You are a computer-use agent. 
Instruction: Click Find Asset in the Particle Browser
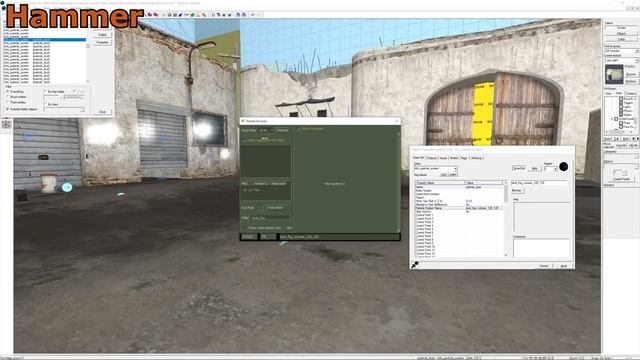[275, 208]
